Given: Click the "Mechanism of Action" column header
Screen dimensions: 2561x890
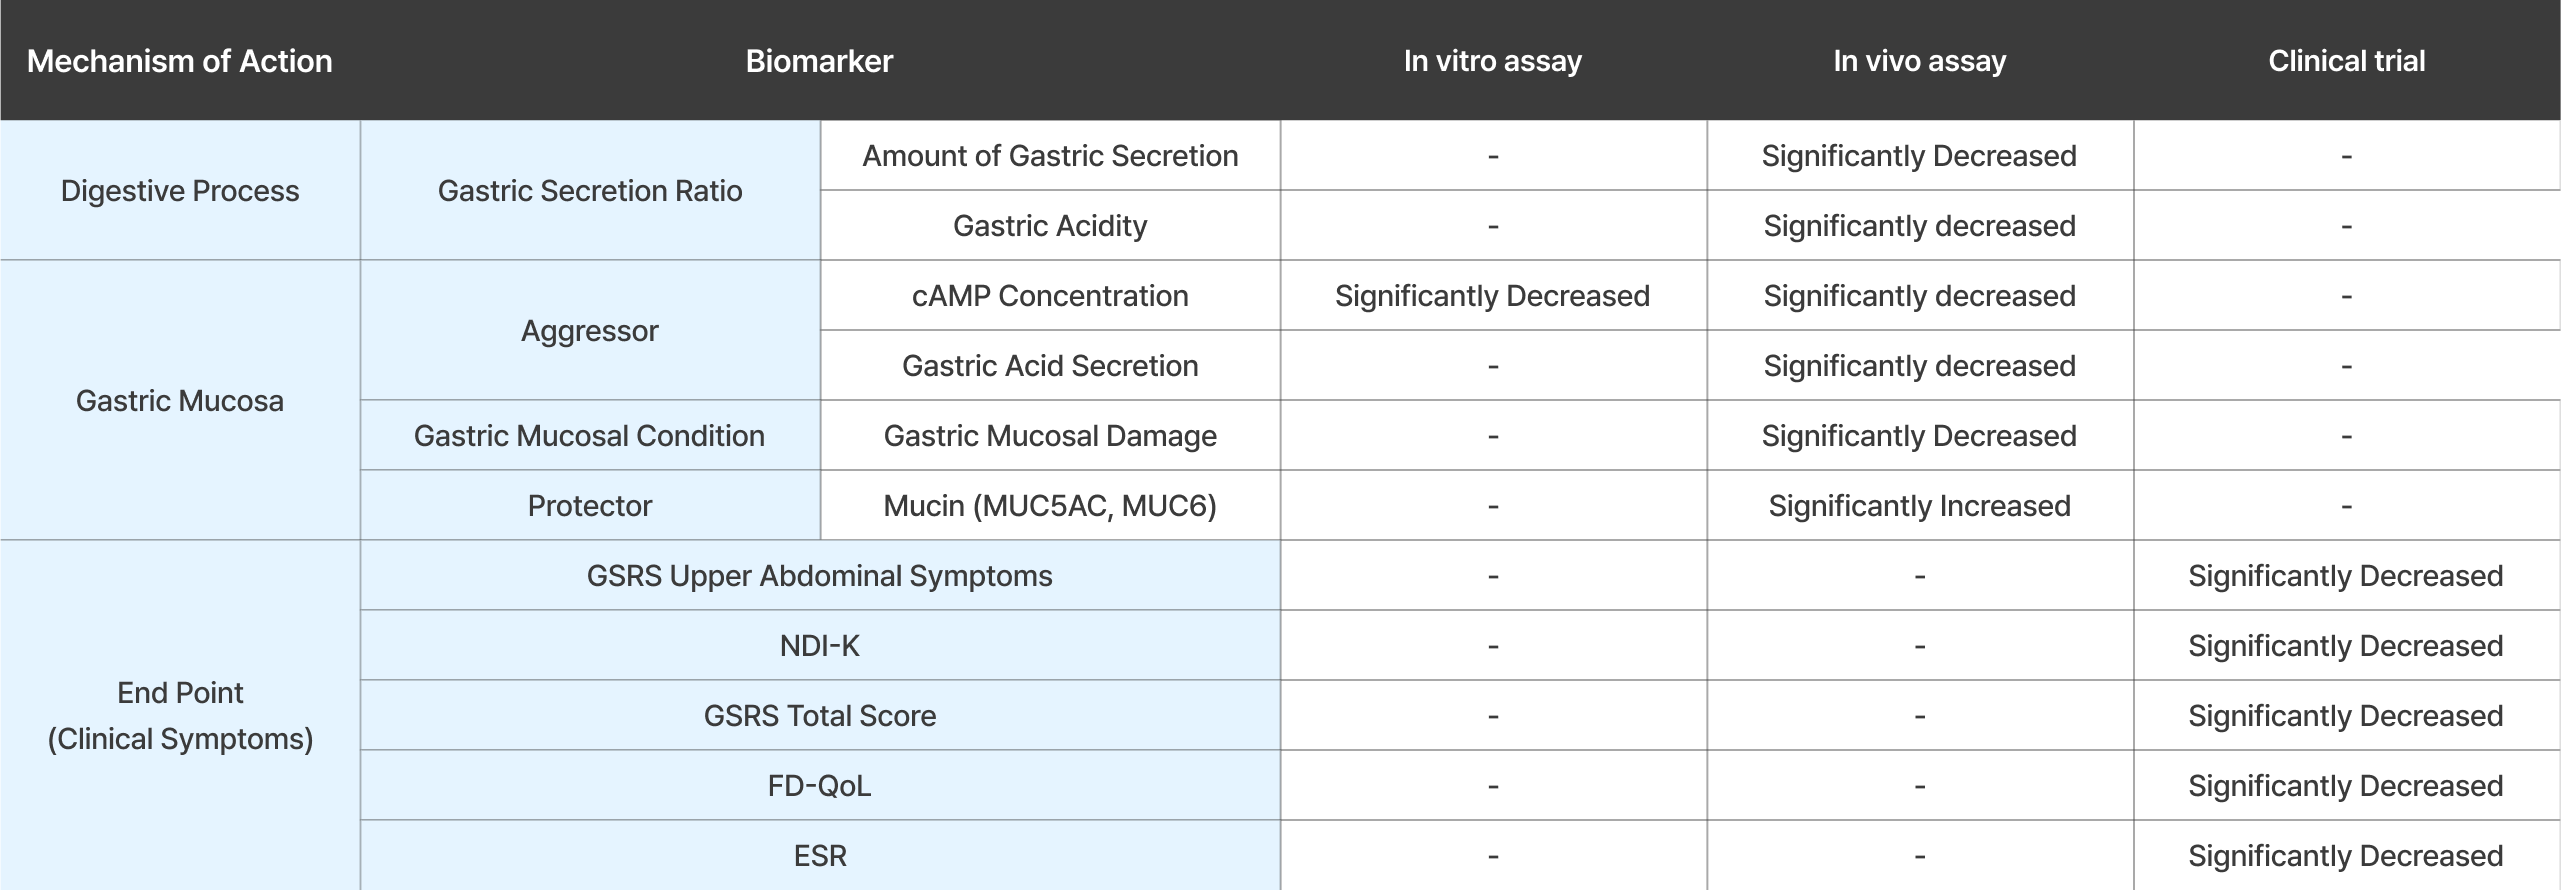Looking at the screenshot, I should pos(180,61).
